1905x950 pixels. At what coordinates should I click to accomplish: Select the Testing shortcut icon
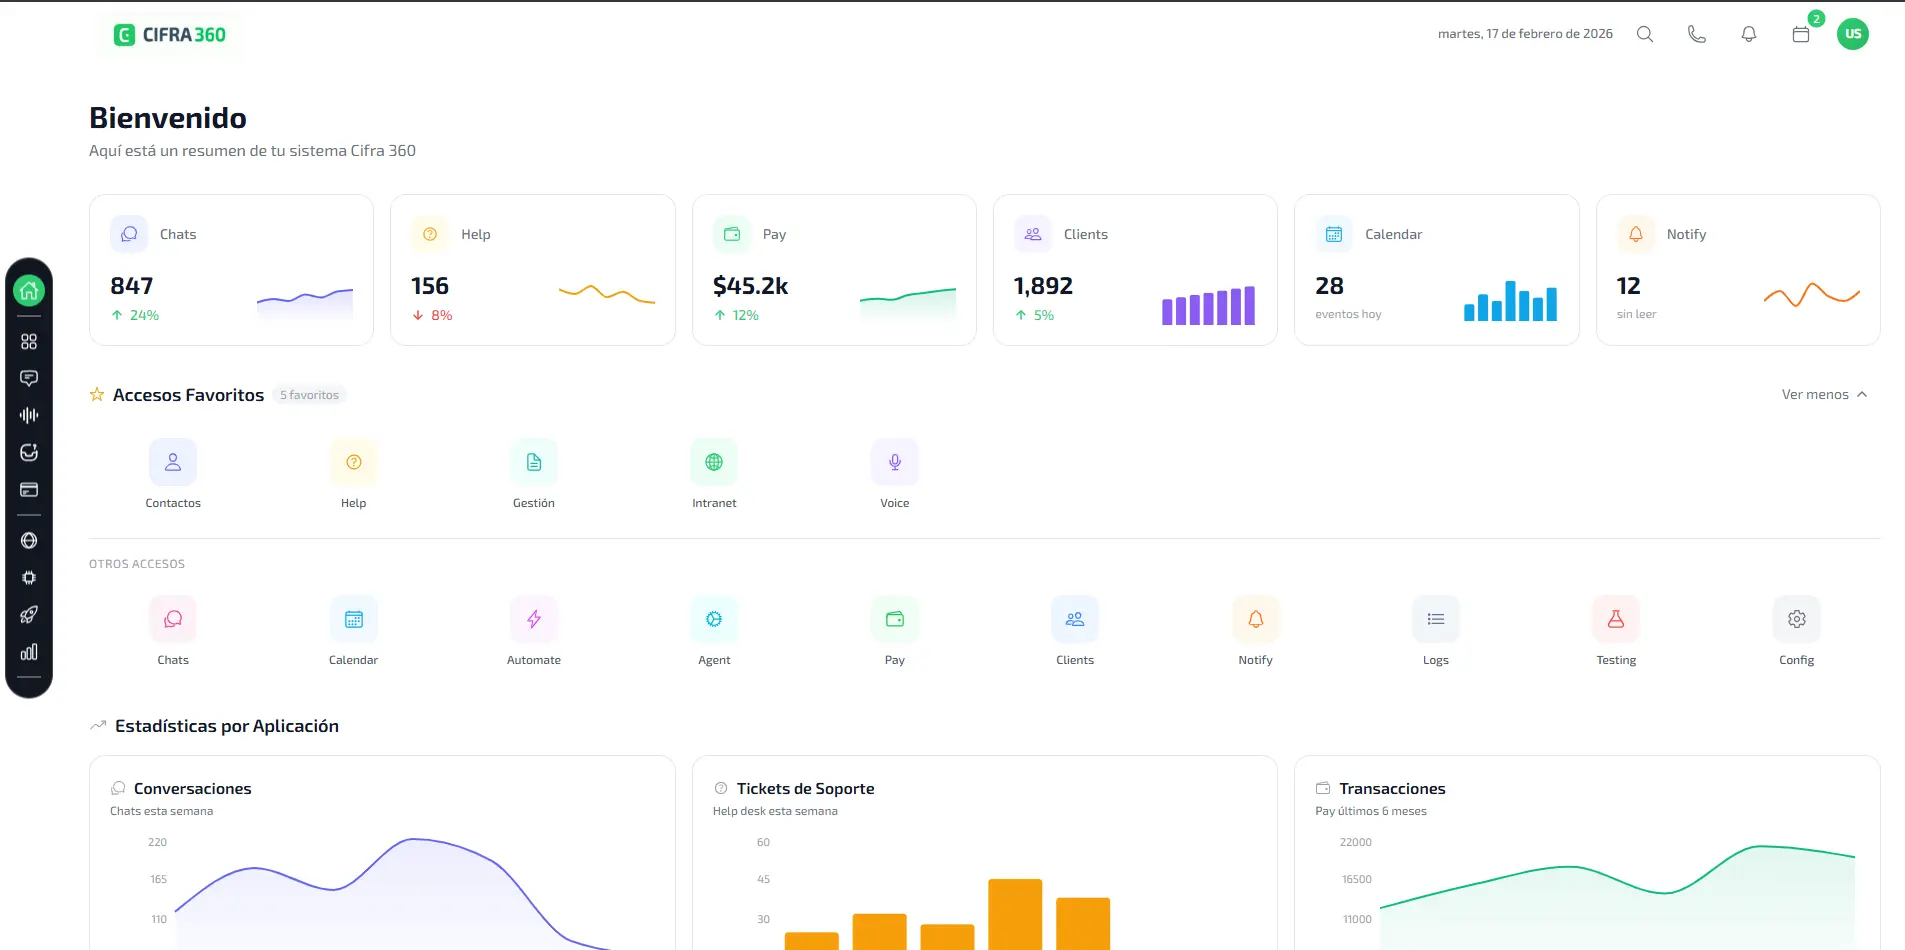(x=1616, y=619)
